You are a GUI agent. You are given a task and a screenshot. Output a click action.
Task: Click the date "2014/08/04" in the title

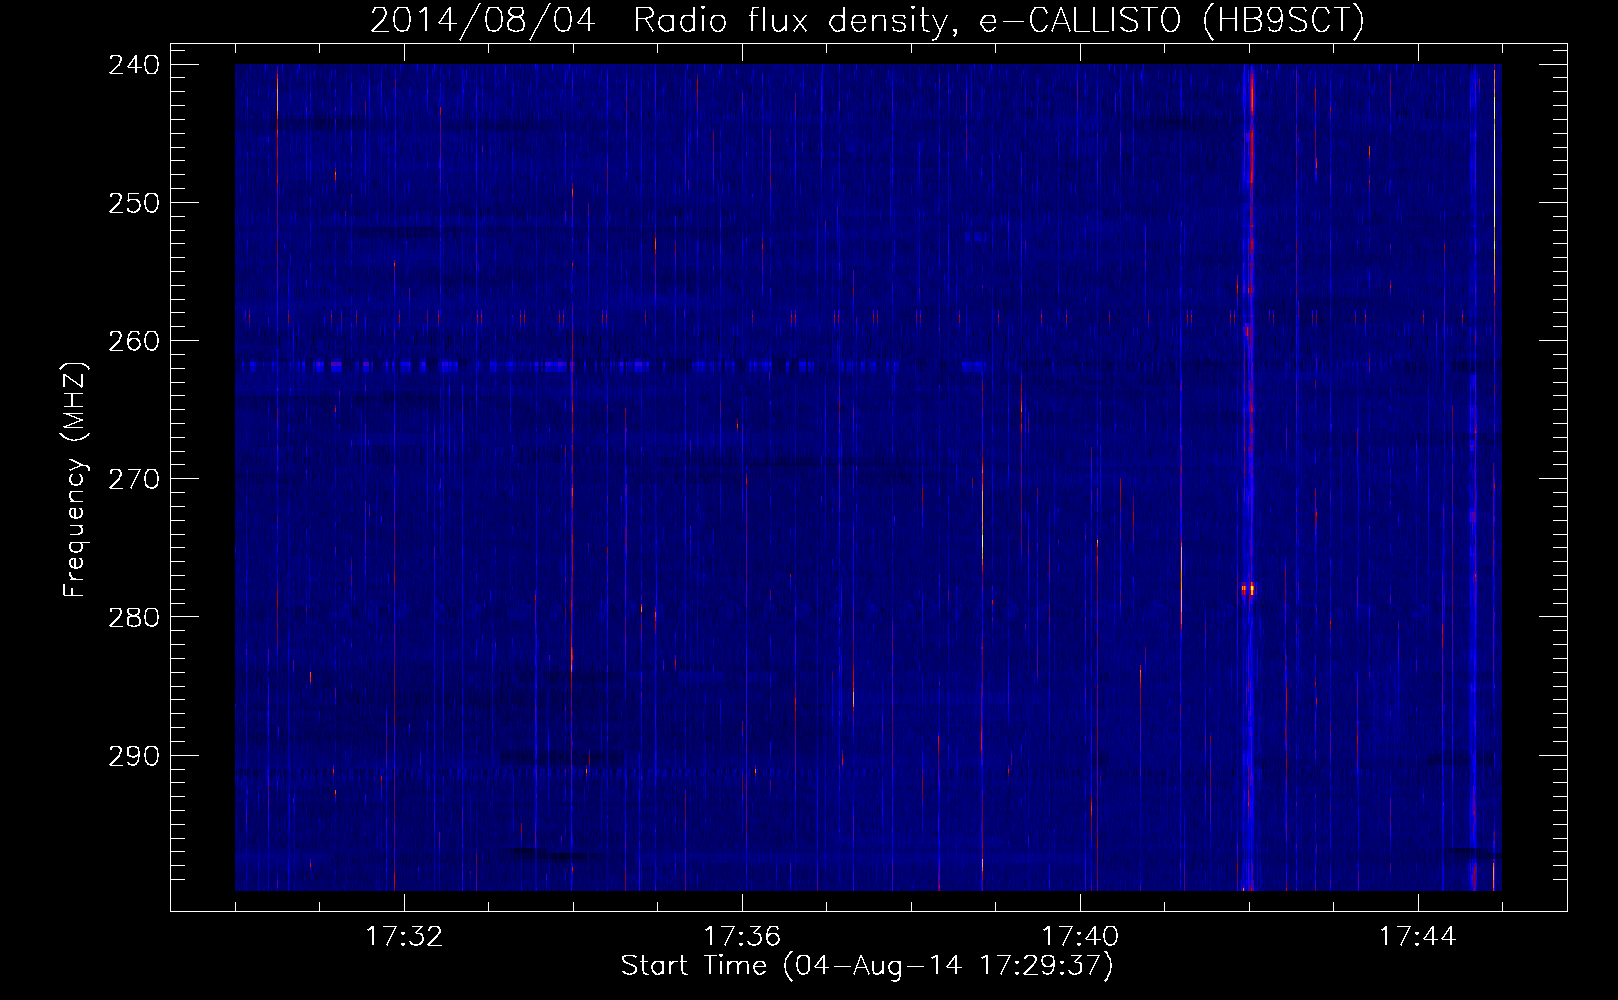[483, 20]
